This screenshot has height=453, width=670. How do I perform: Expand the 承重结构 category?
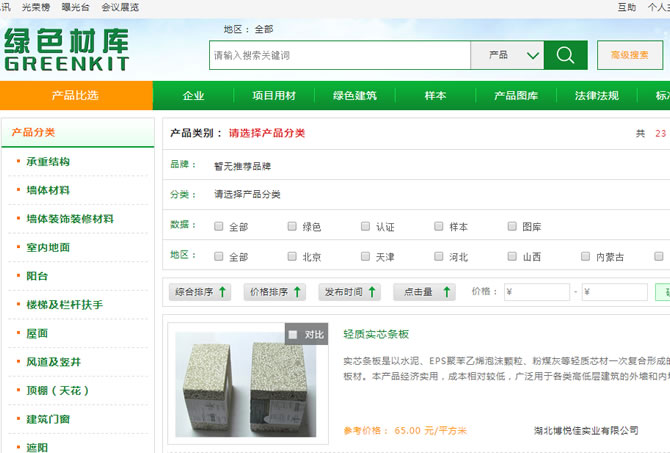pos(48,161)
